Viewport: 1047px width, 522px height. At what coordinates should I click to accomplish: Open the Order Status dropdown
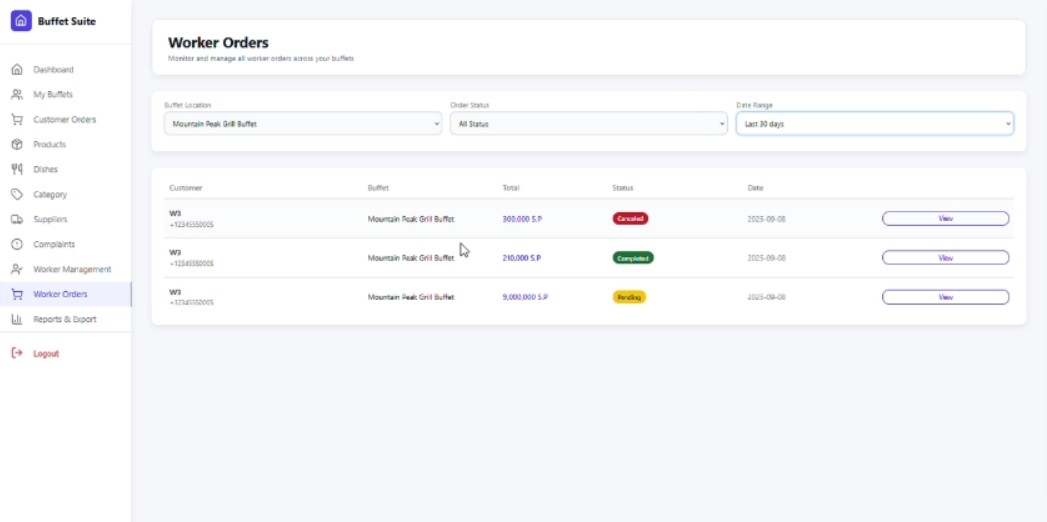tap(588, 124)
